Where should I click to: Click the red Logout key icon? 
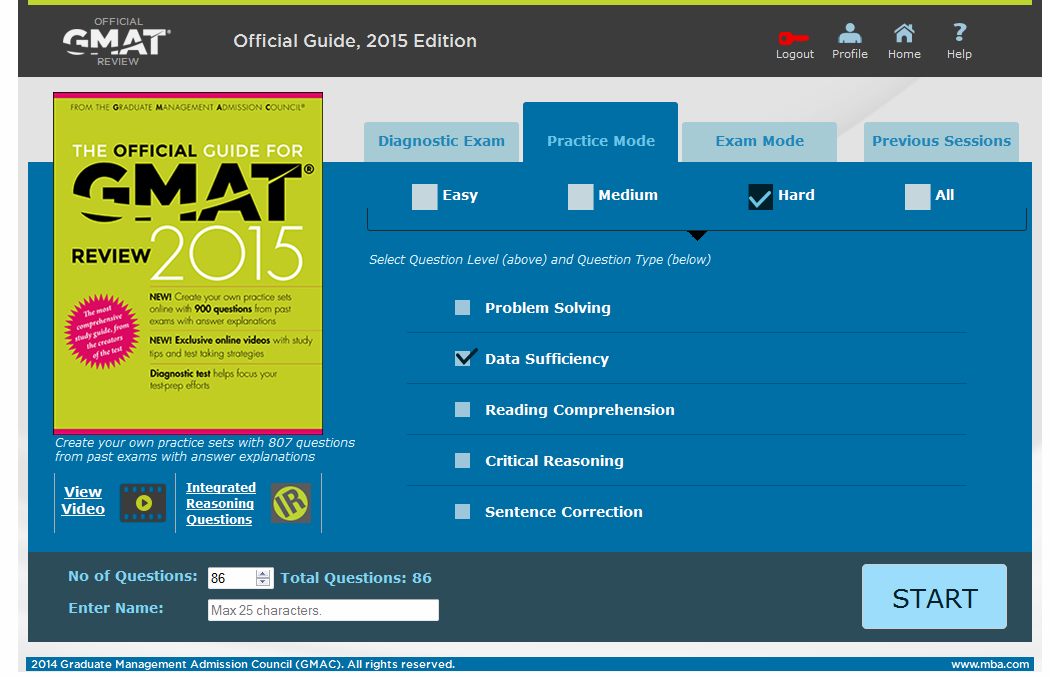(x=794, y=38)
